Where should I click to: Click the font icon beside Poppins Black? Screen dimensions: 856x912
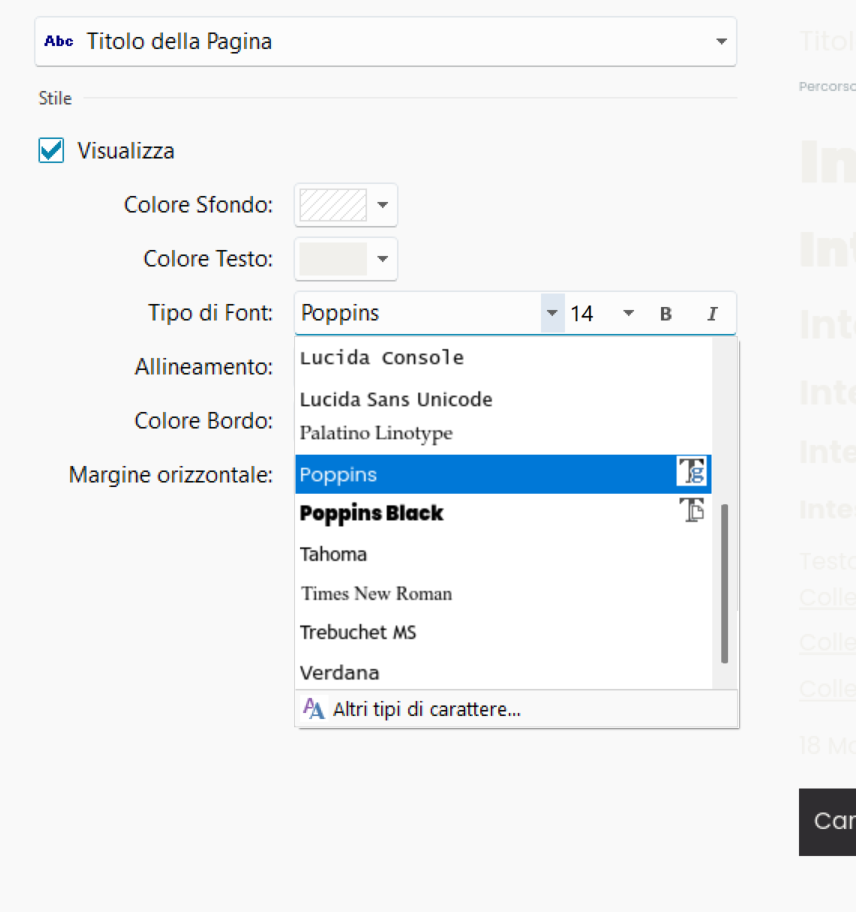point(692,511)
